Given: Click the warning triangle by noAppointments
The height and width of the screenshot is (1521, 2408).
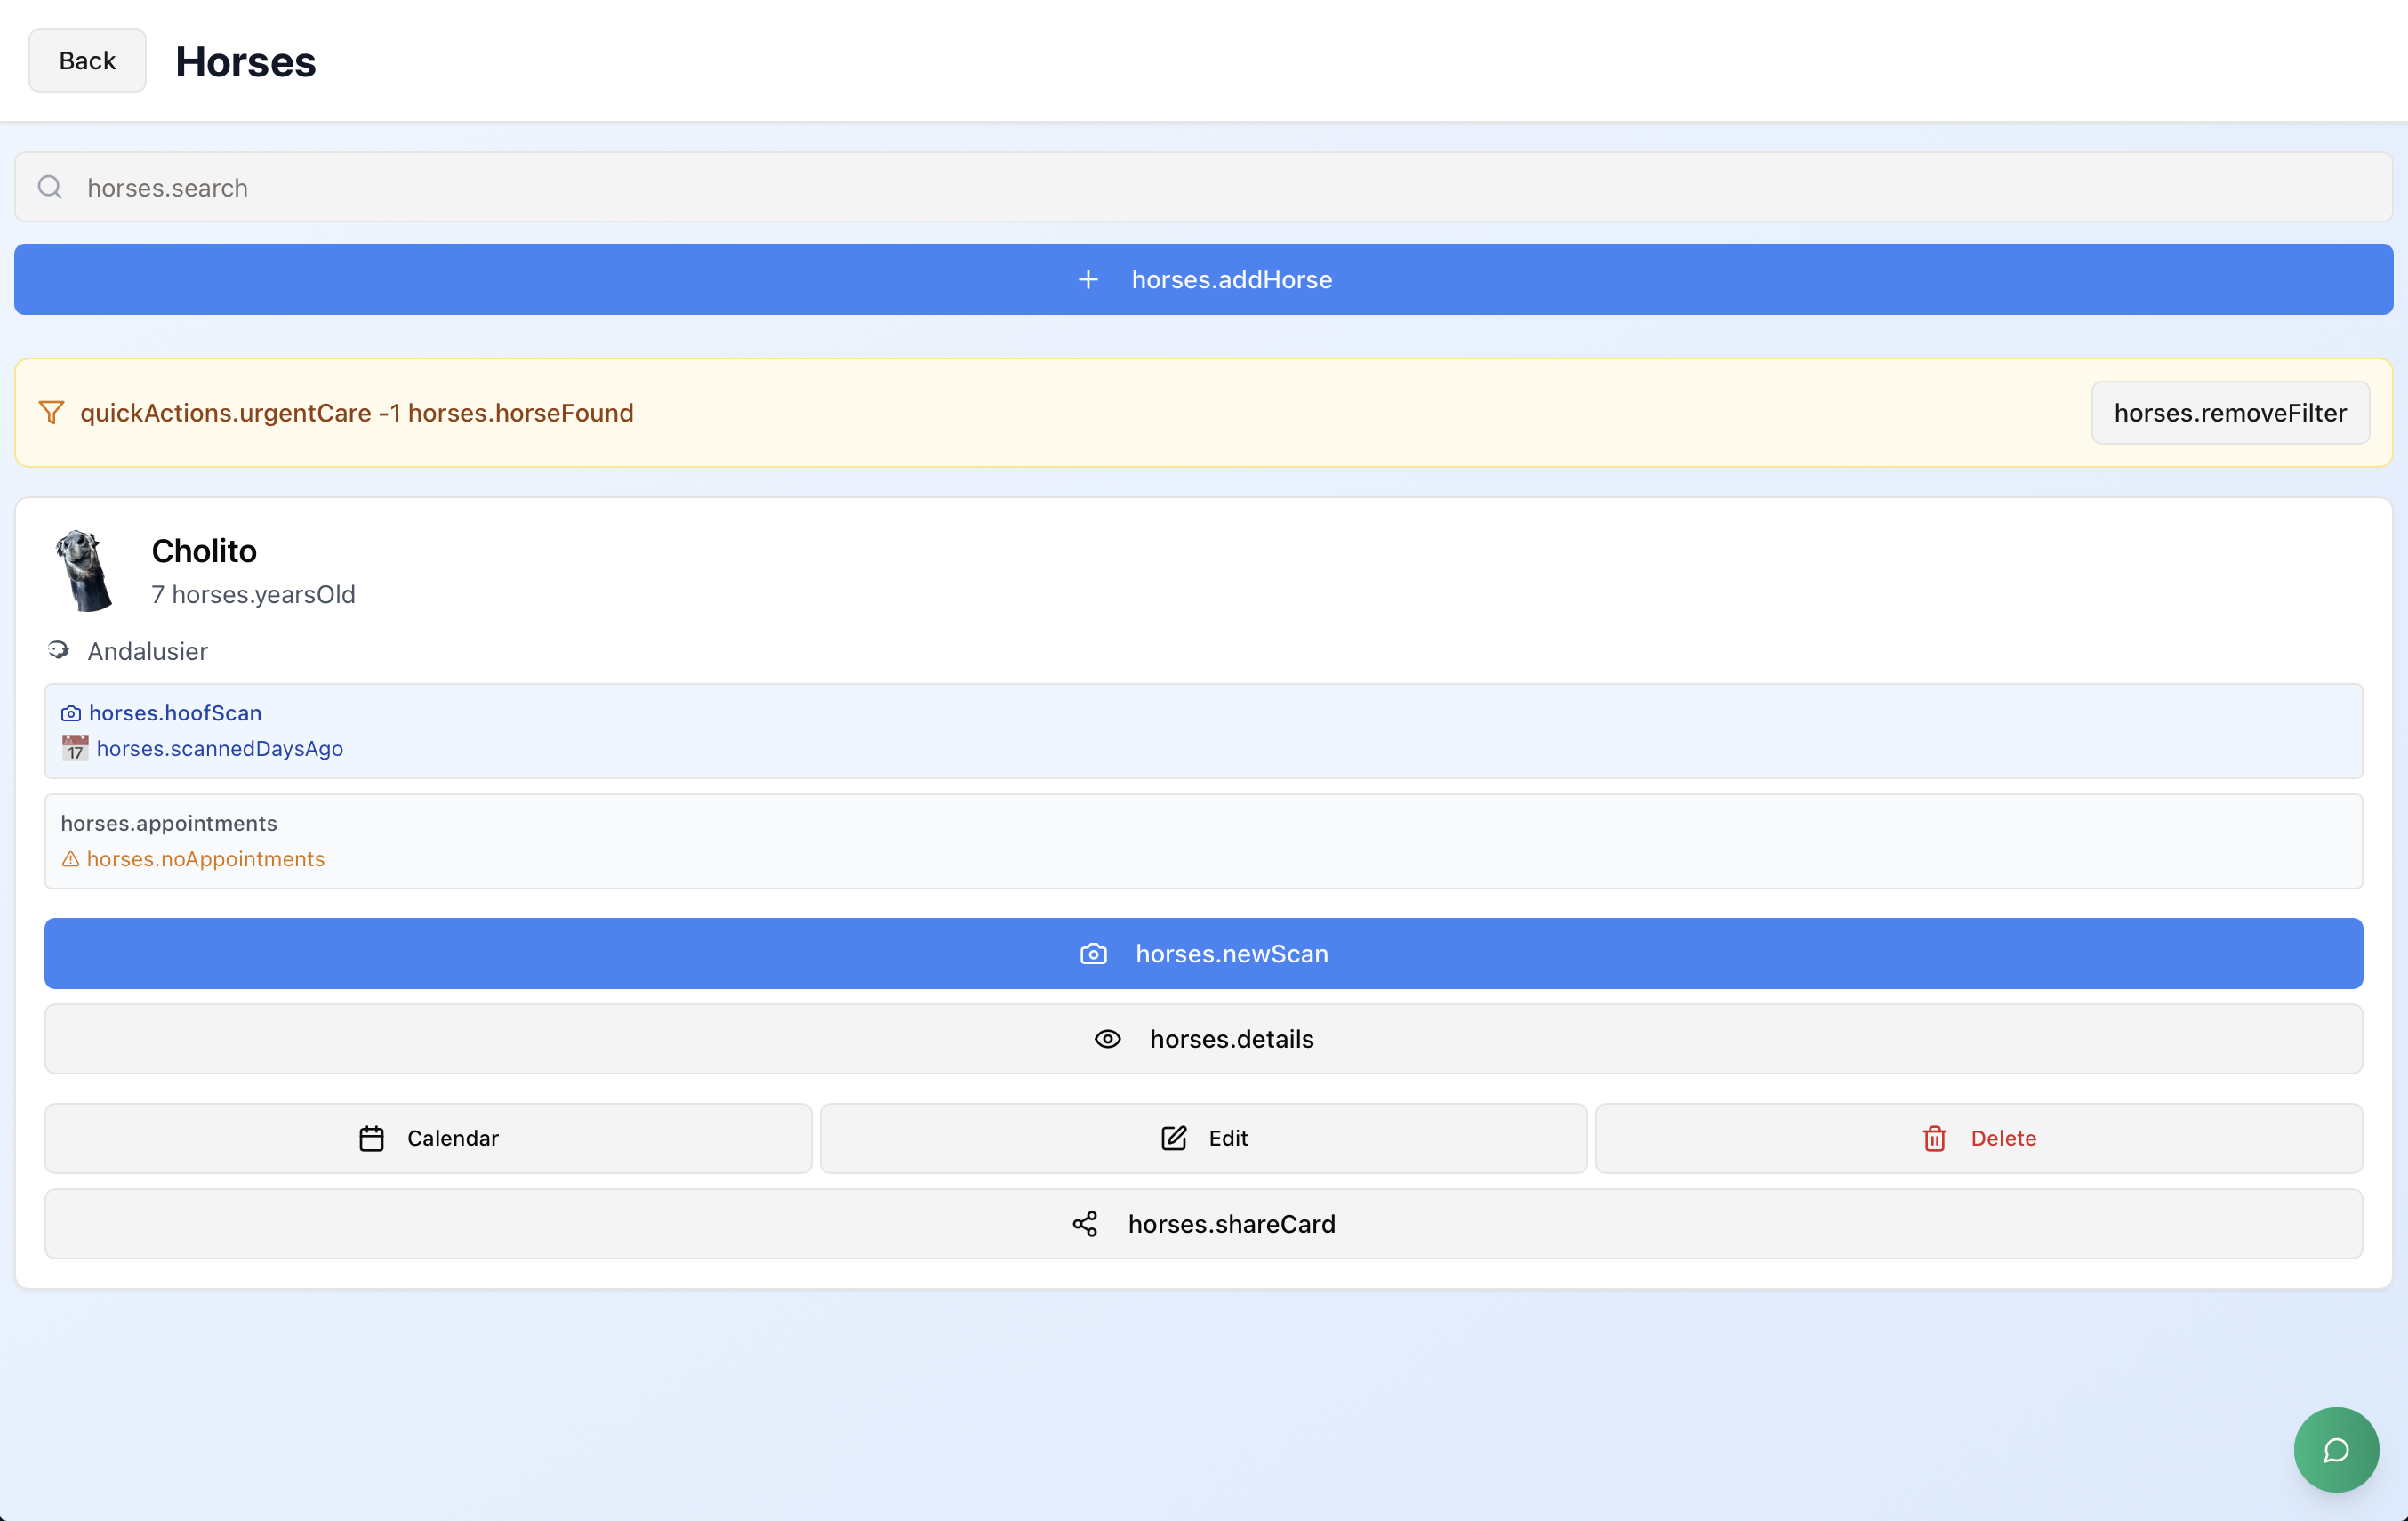Looking at the screenshot, I should (x=71, y=859).
